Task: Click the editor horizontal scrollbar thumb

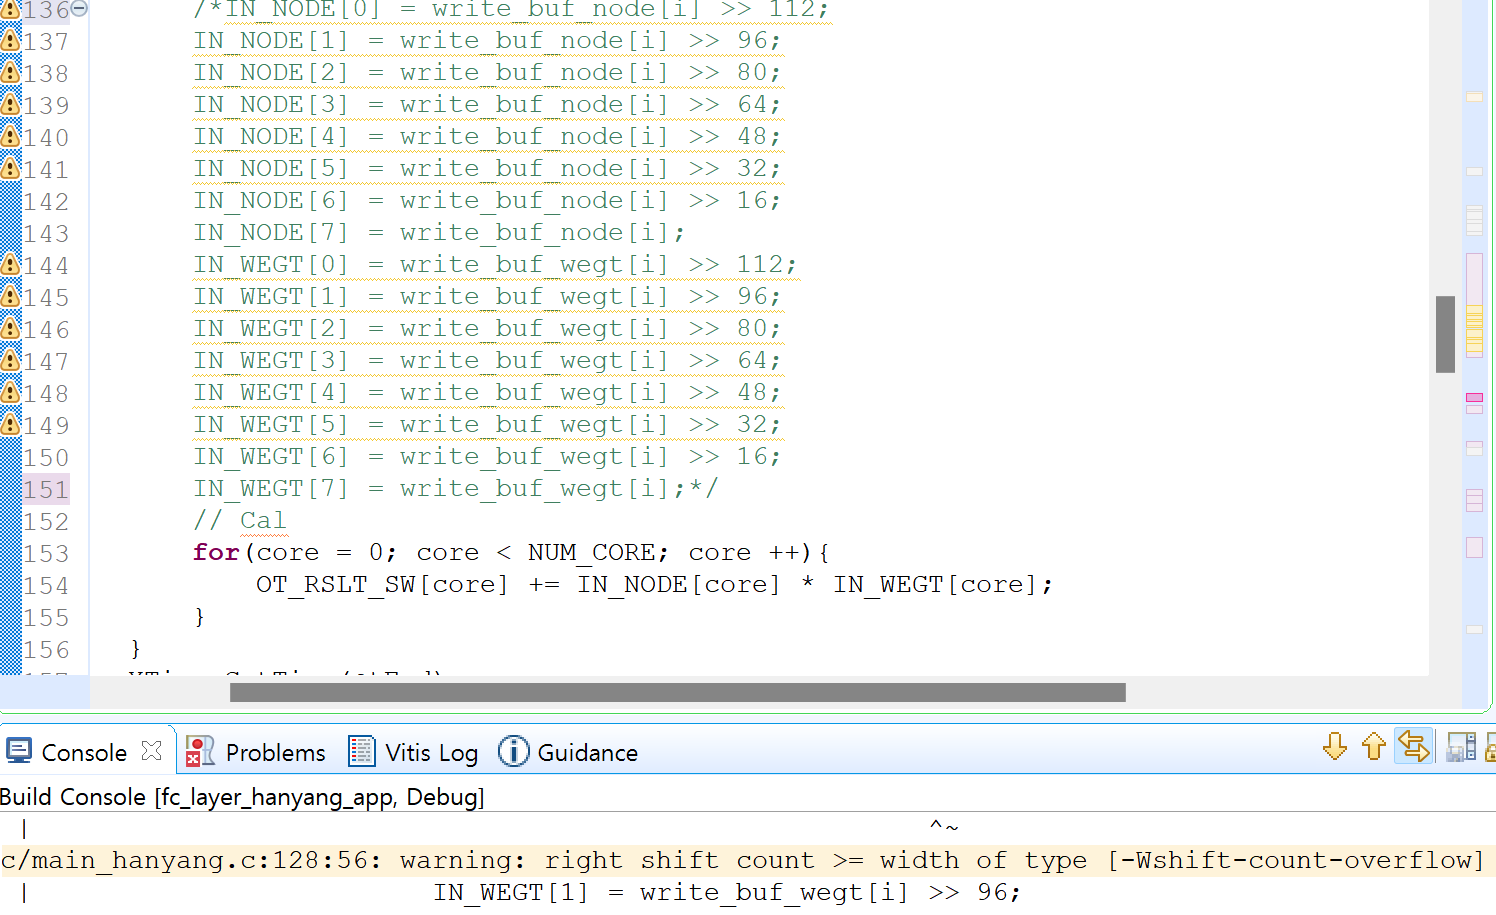Action: coord(677,692)
